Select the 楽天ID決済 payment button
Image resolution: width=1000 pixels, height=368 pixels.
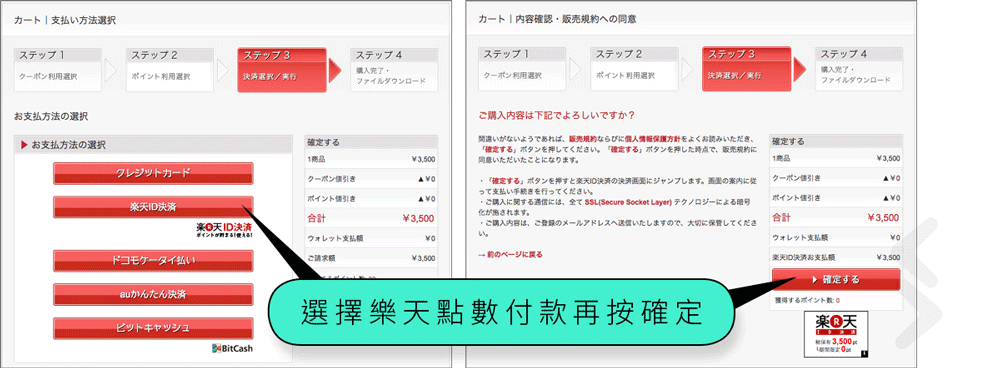click(153, 207)
